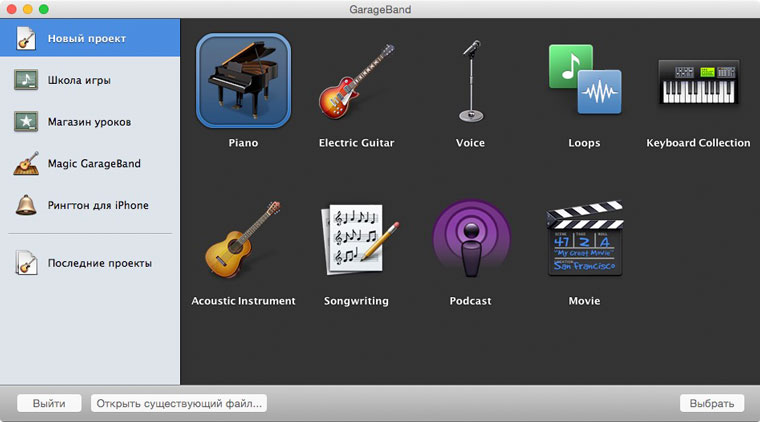Viewport: 760px width, 422px height.
Task: Click the Songwriting label text
Action: pyautogui.click(x=356, y=301)
